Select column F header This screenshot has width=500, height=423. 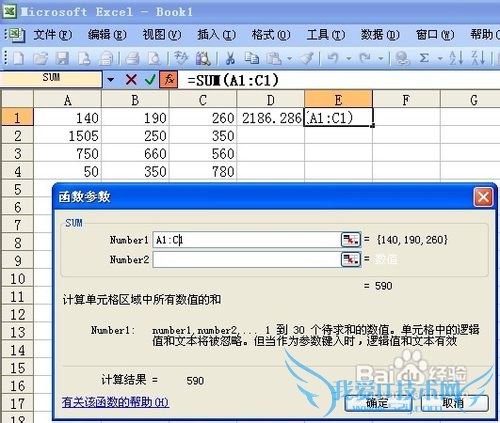(x=406, y=100)
